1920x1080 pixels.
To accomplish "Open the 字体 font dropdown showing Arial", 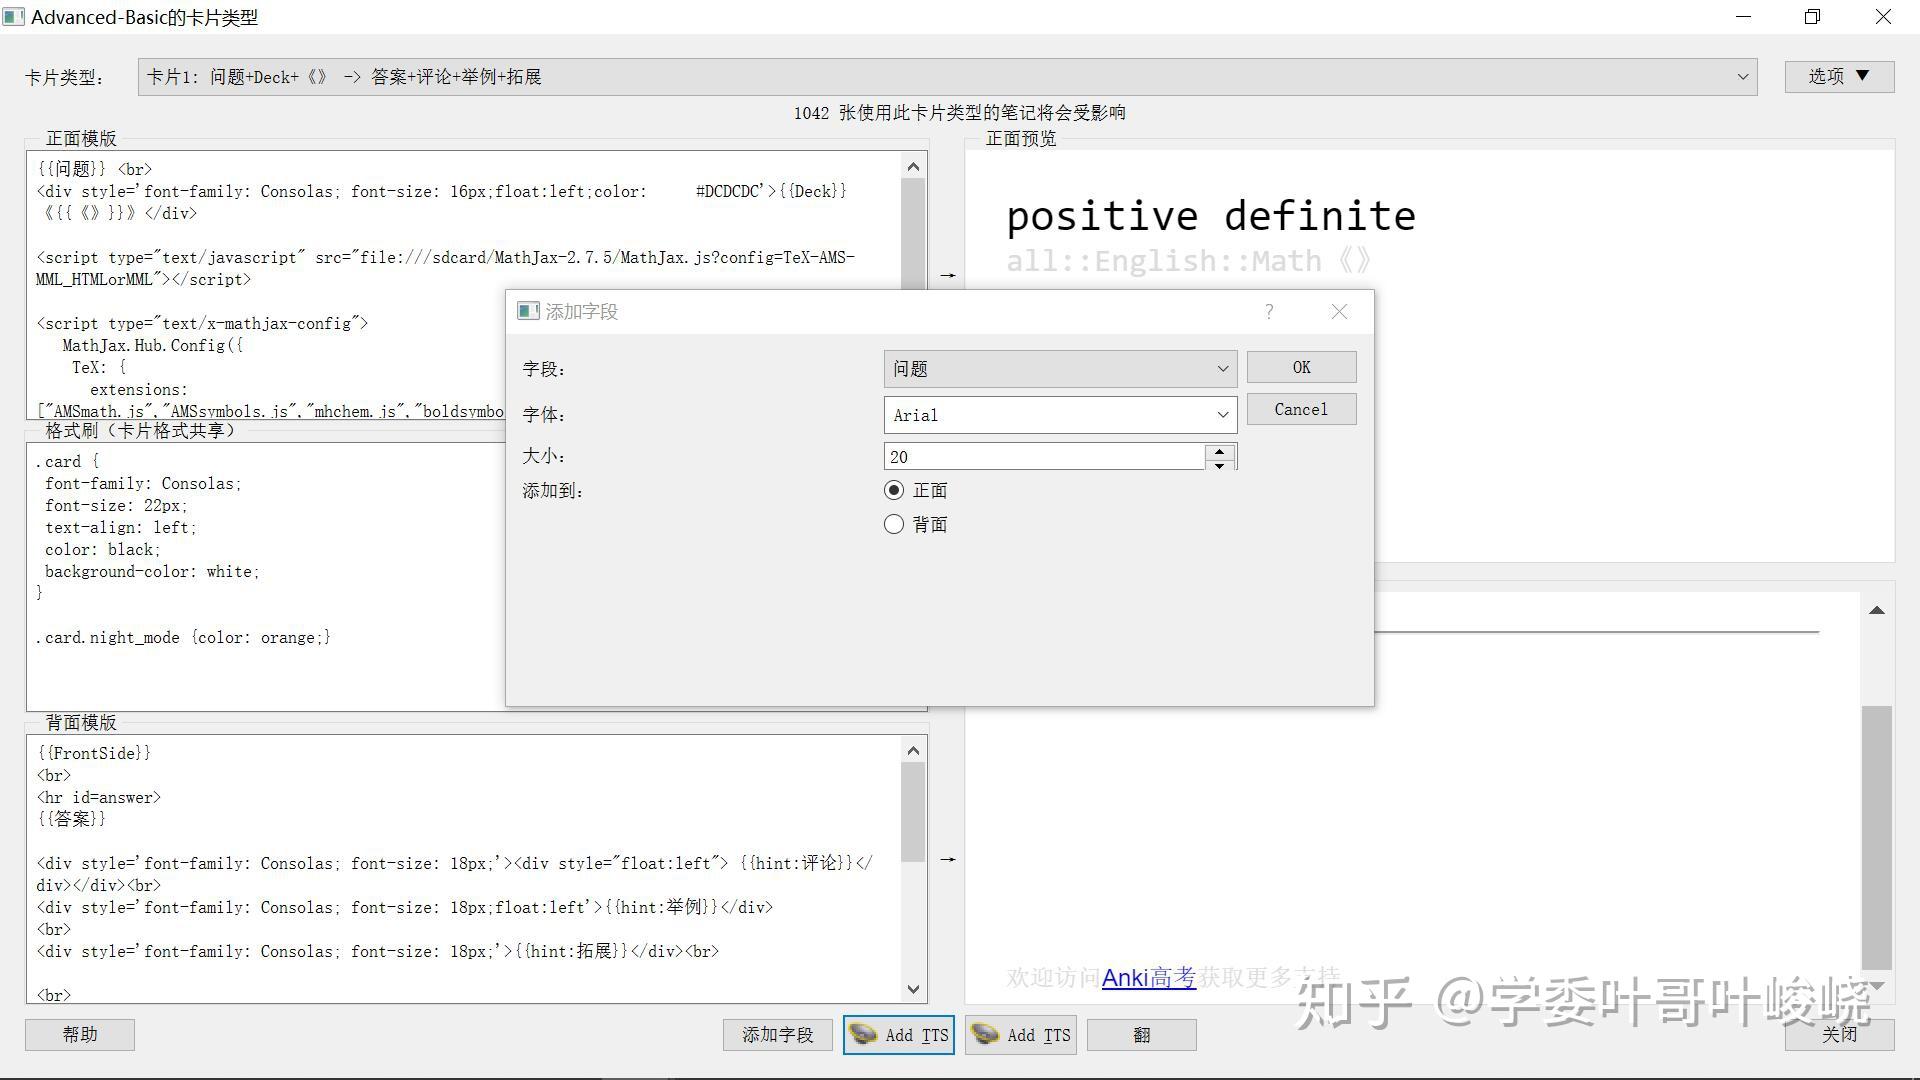I will coord(1060,415).
